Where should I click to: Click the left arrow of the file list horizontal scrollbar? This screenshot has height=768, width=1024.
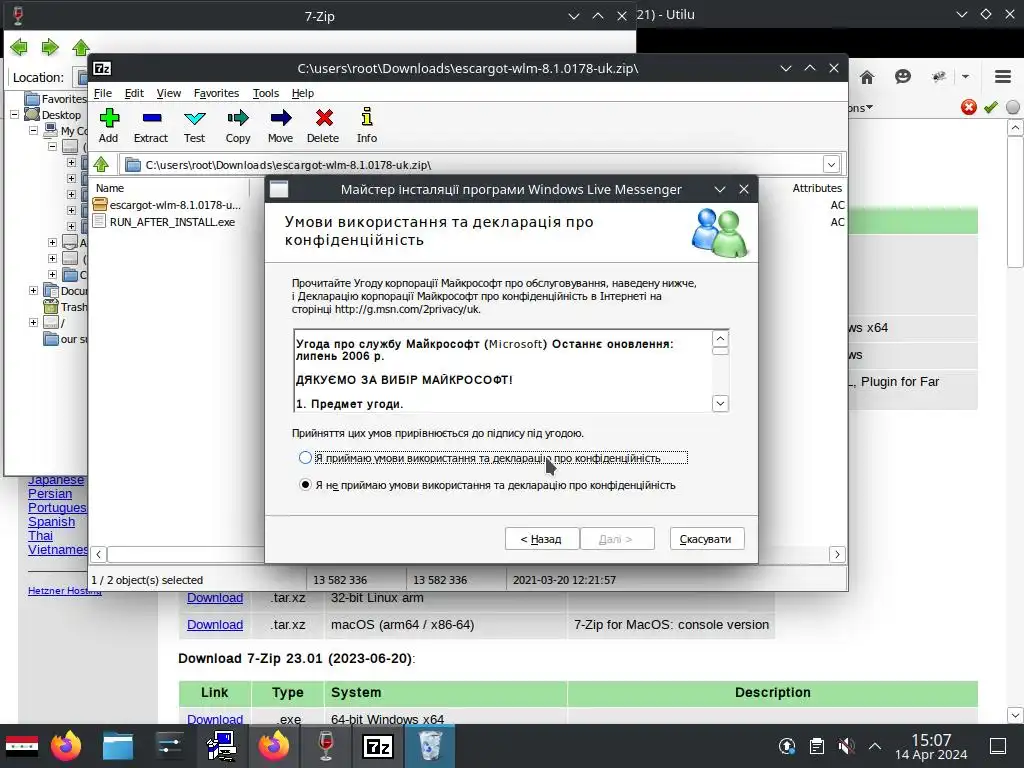[98, 554]
